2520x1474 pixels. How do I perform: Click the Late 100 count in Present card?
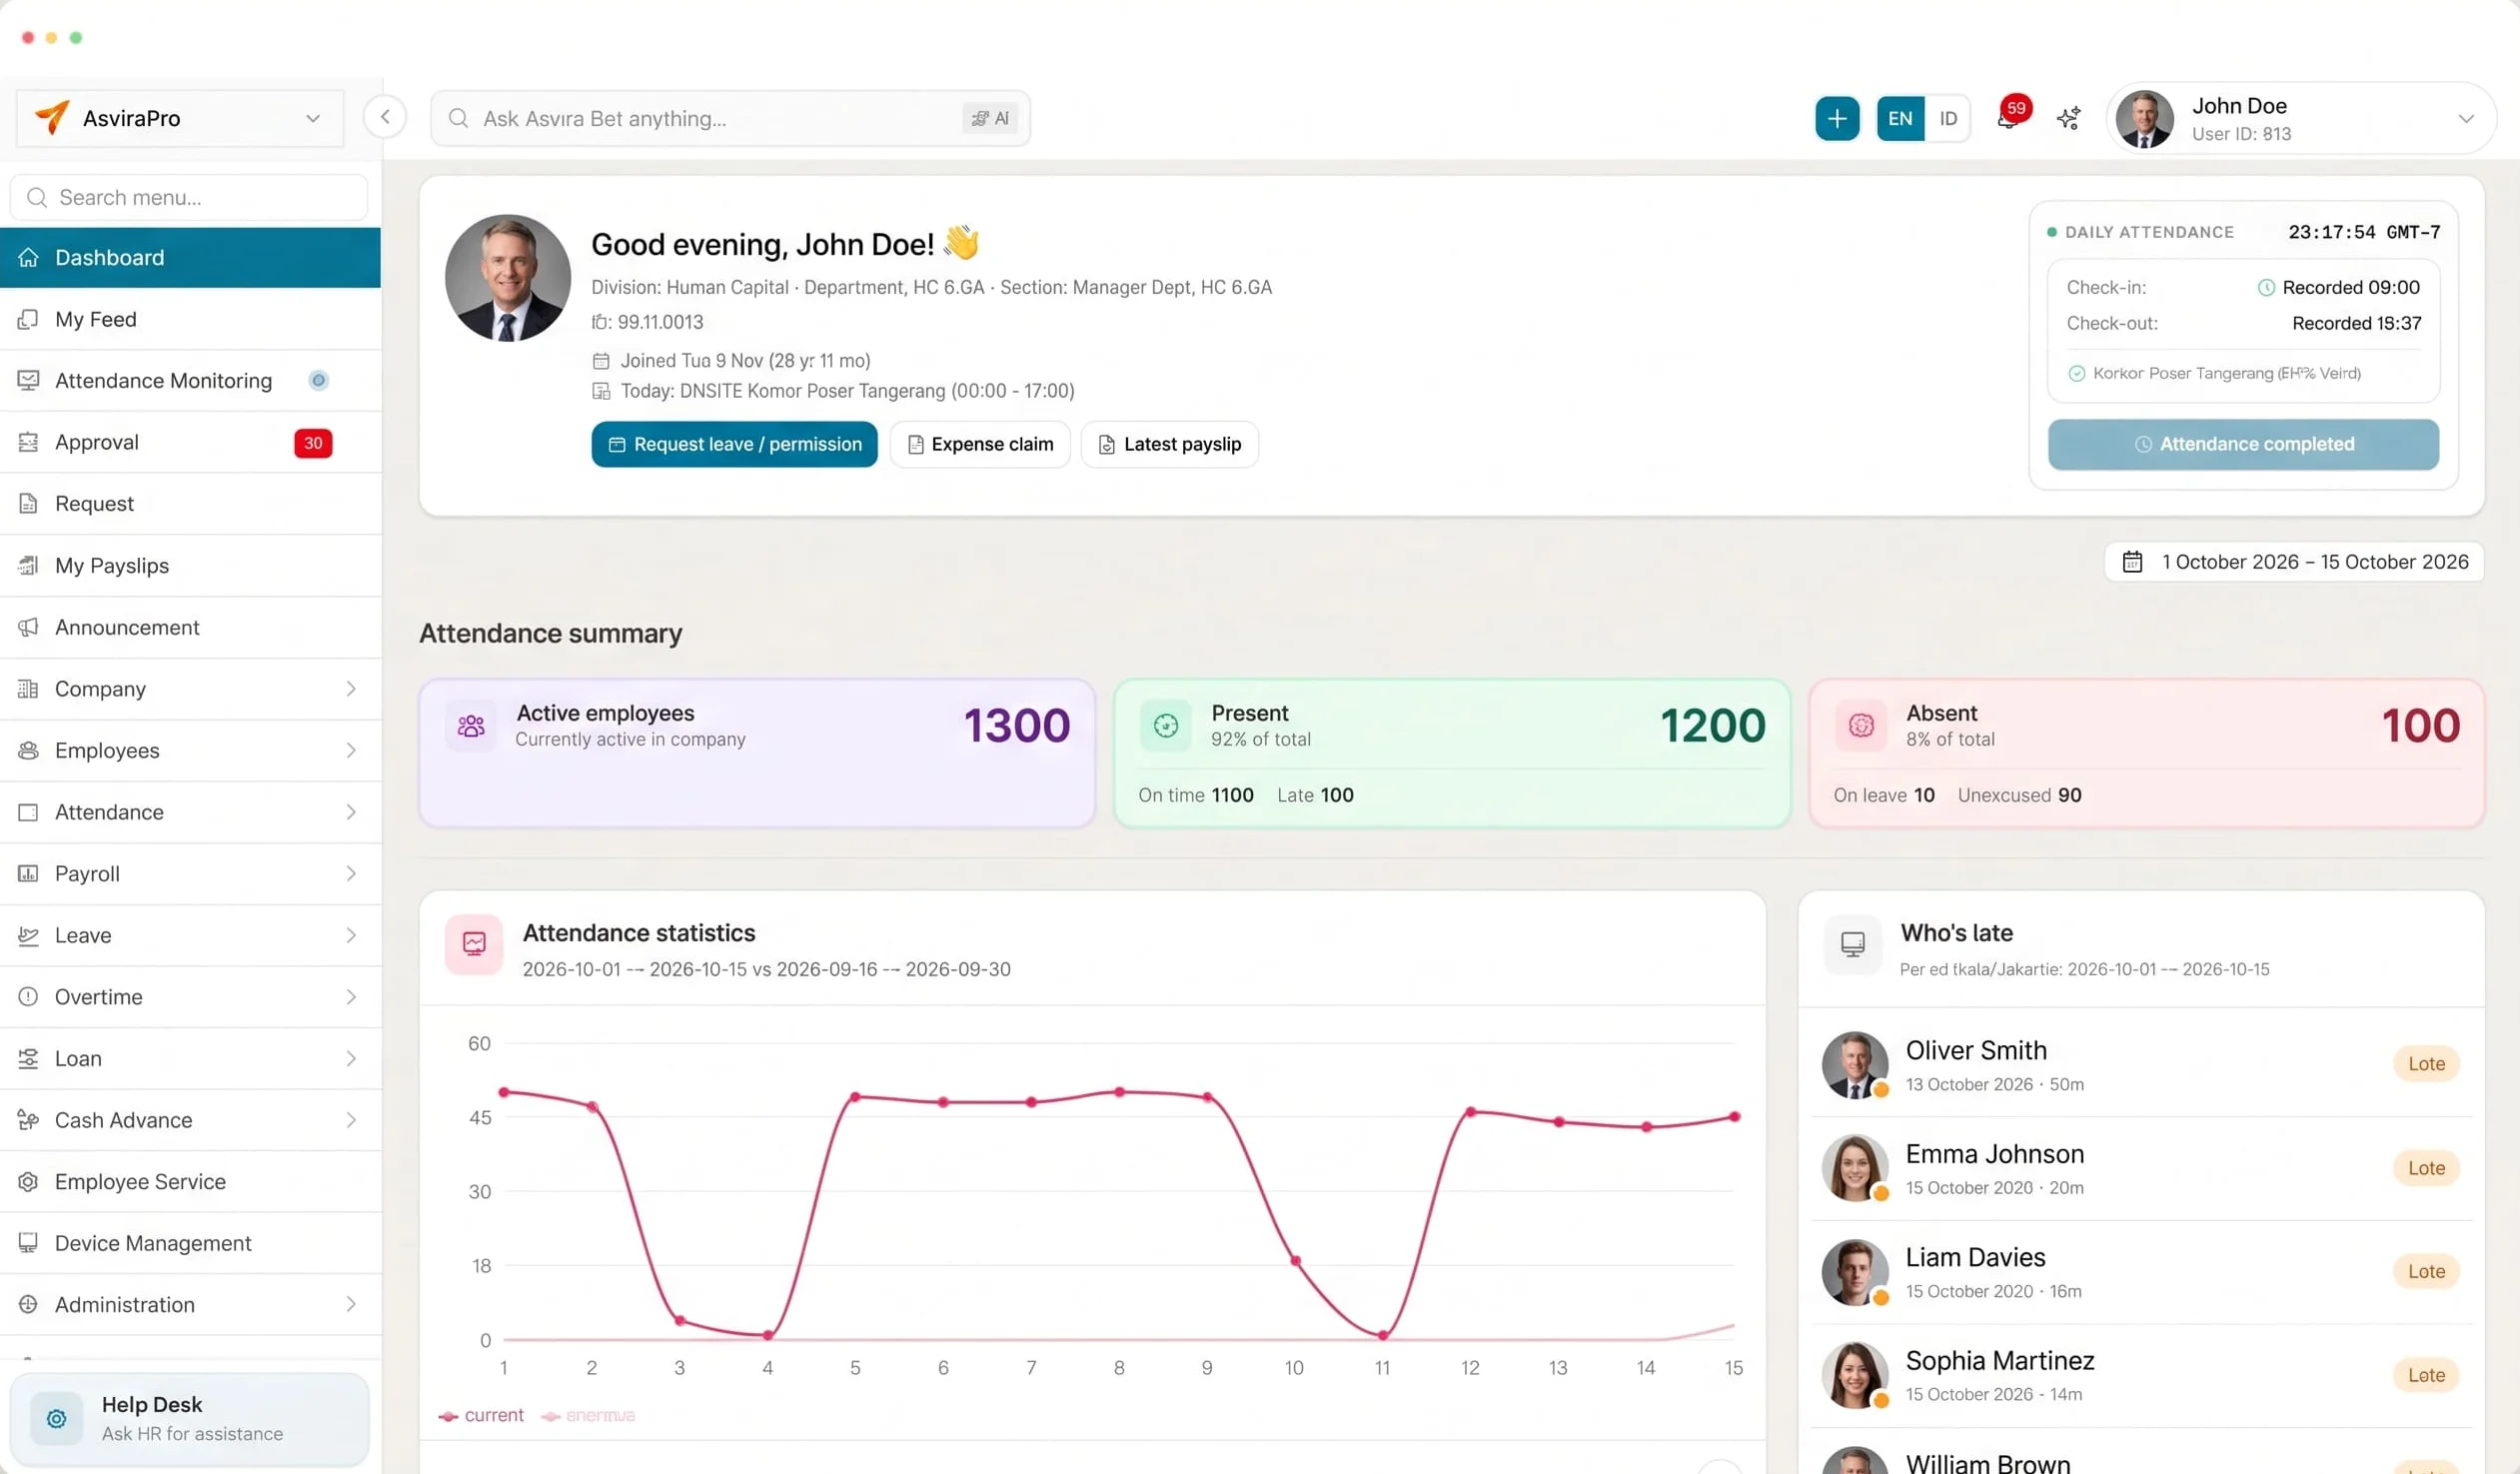(x=1315, y=795)
